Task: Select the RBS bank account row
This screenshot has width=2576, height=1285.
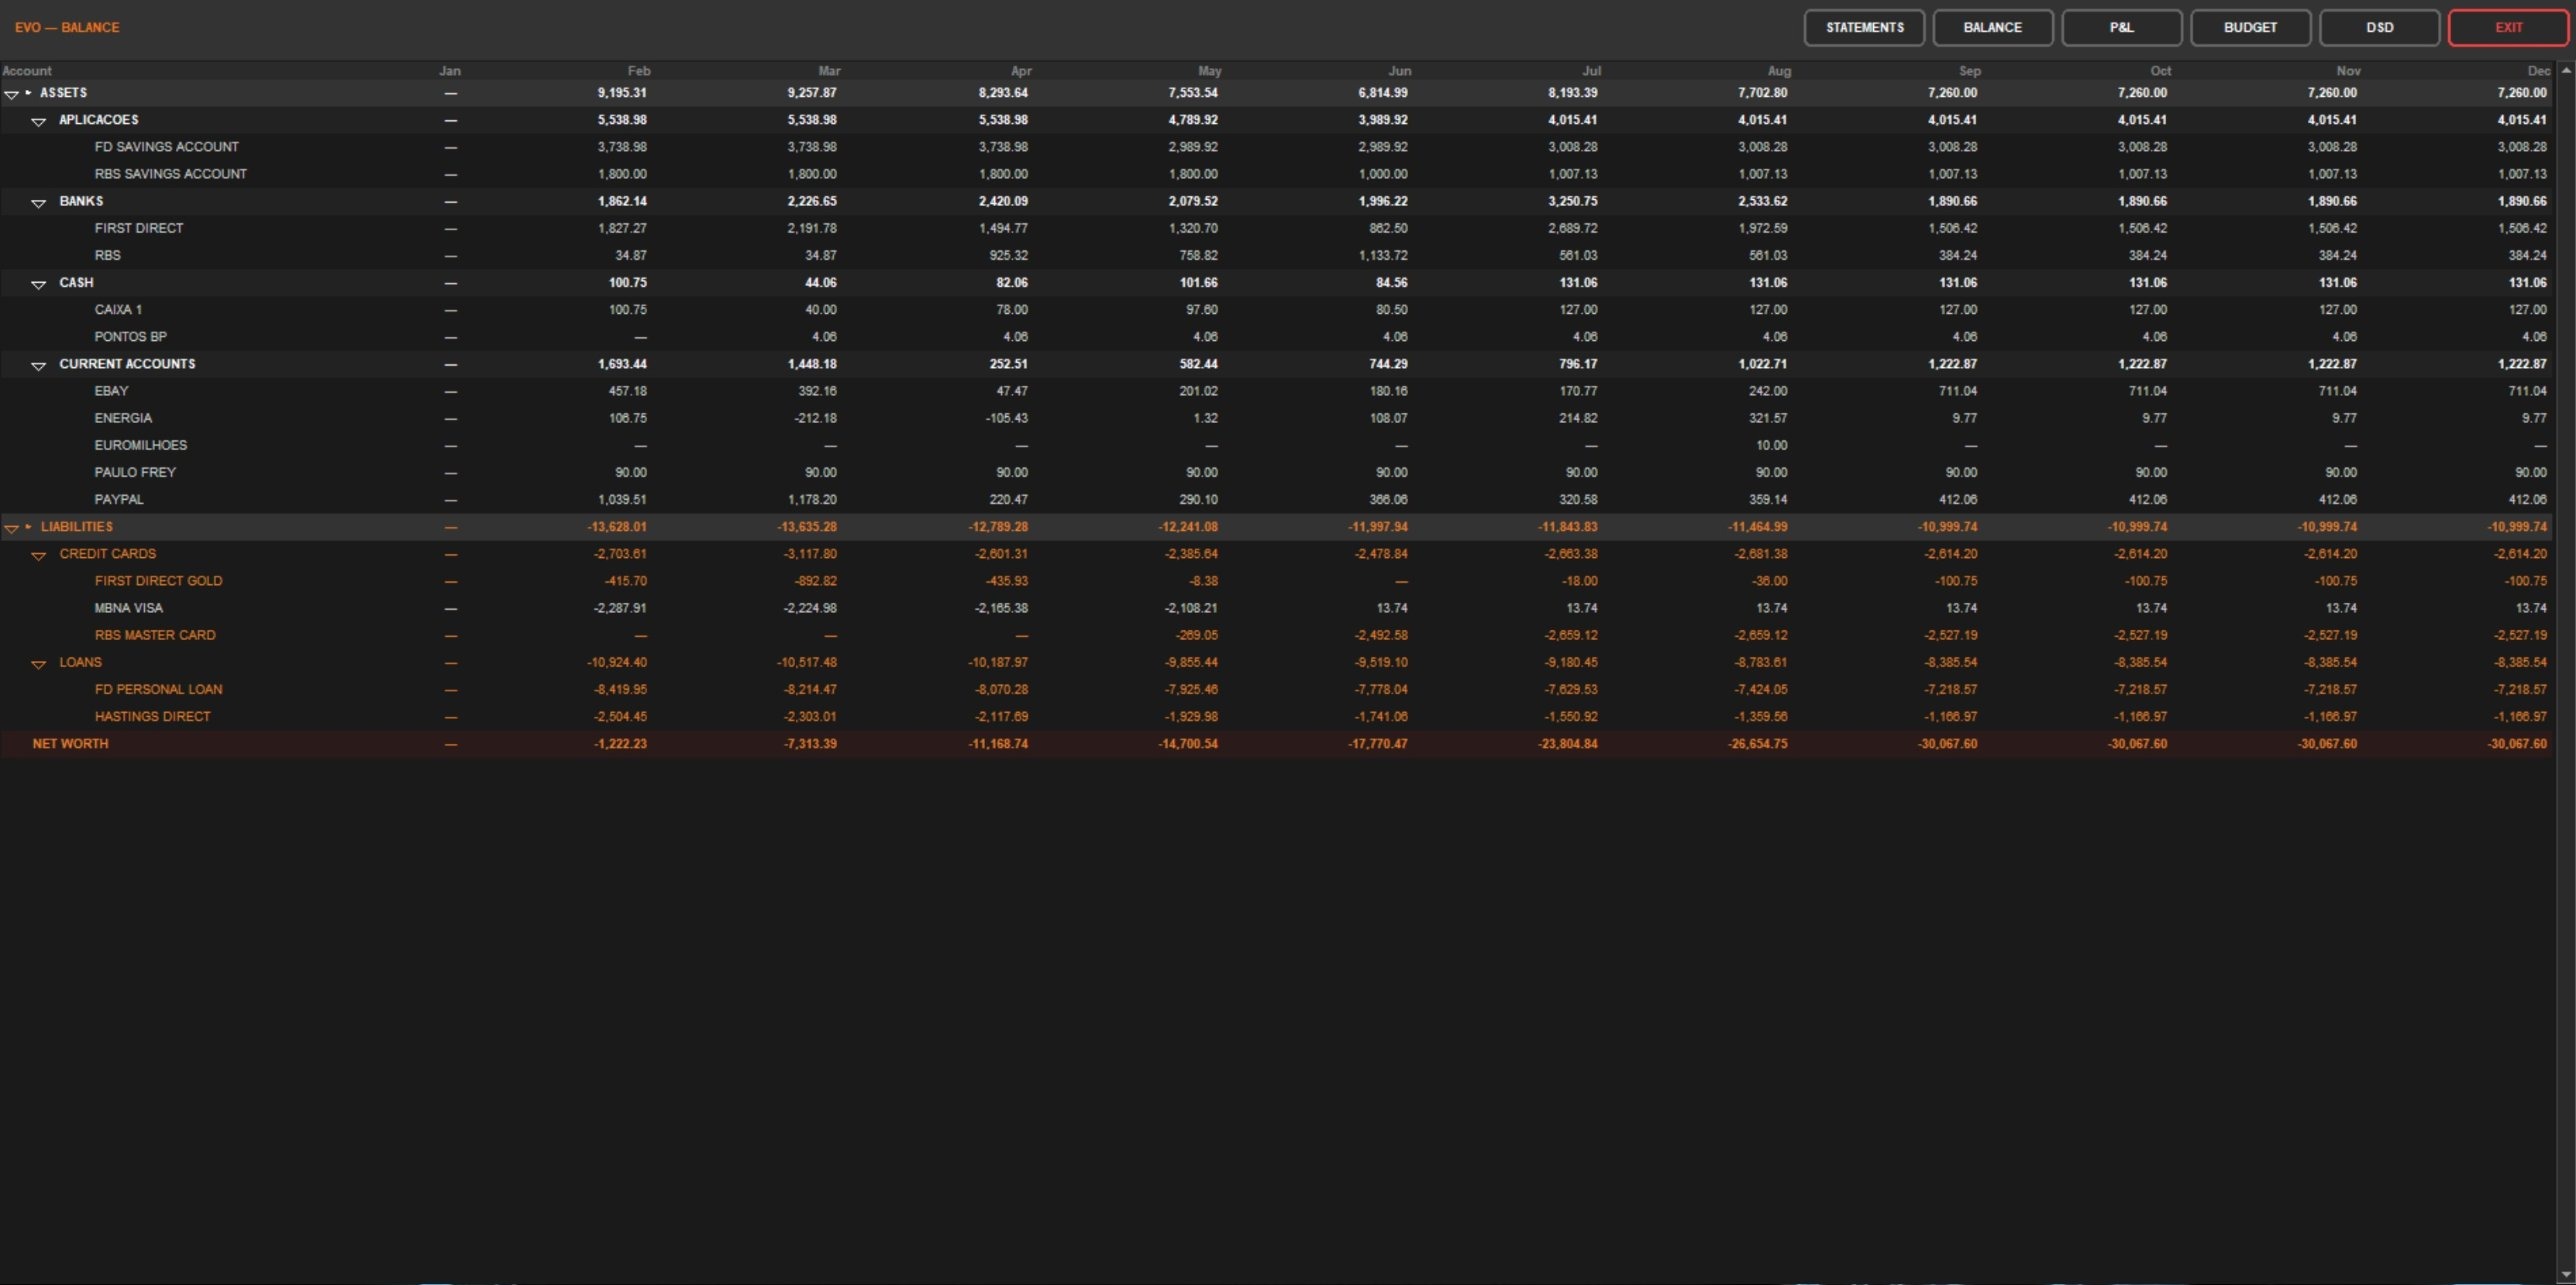Action: tap(1276, 255)
